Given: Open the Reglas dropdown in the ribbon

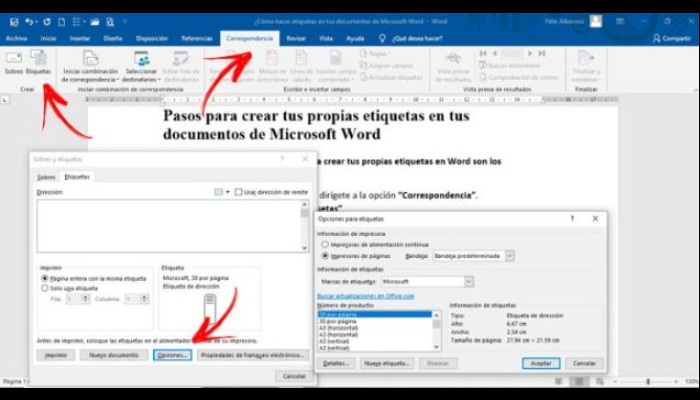Looking at the screenshot, I should 375,54.
